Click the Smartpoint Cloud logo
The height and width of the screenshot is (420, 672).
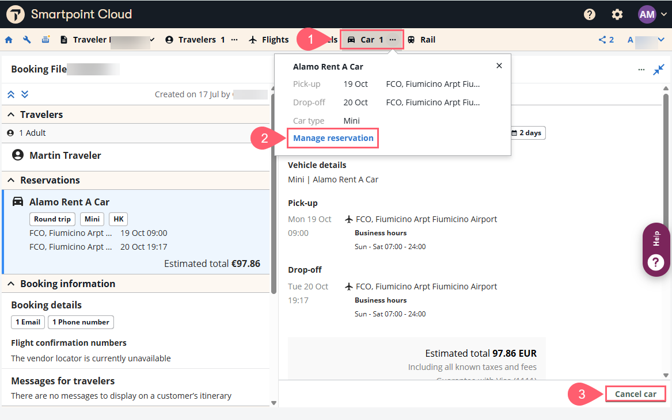point(15,14)
